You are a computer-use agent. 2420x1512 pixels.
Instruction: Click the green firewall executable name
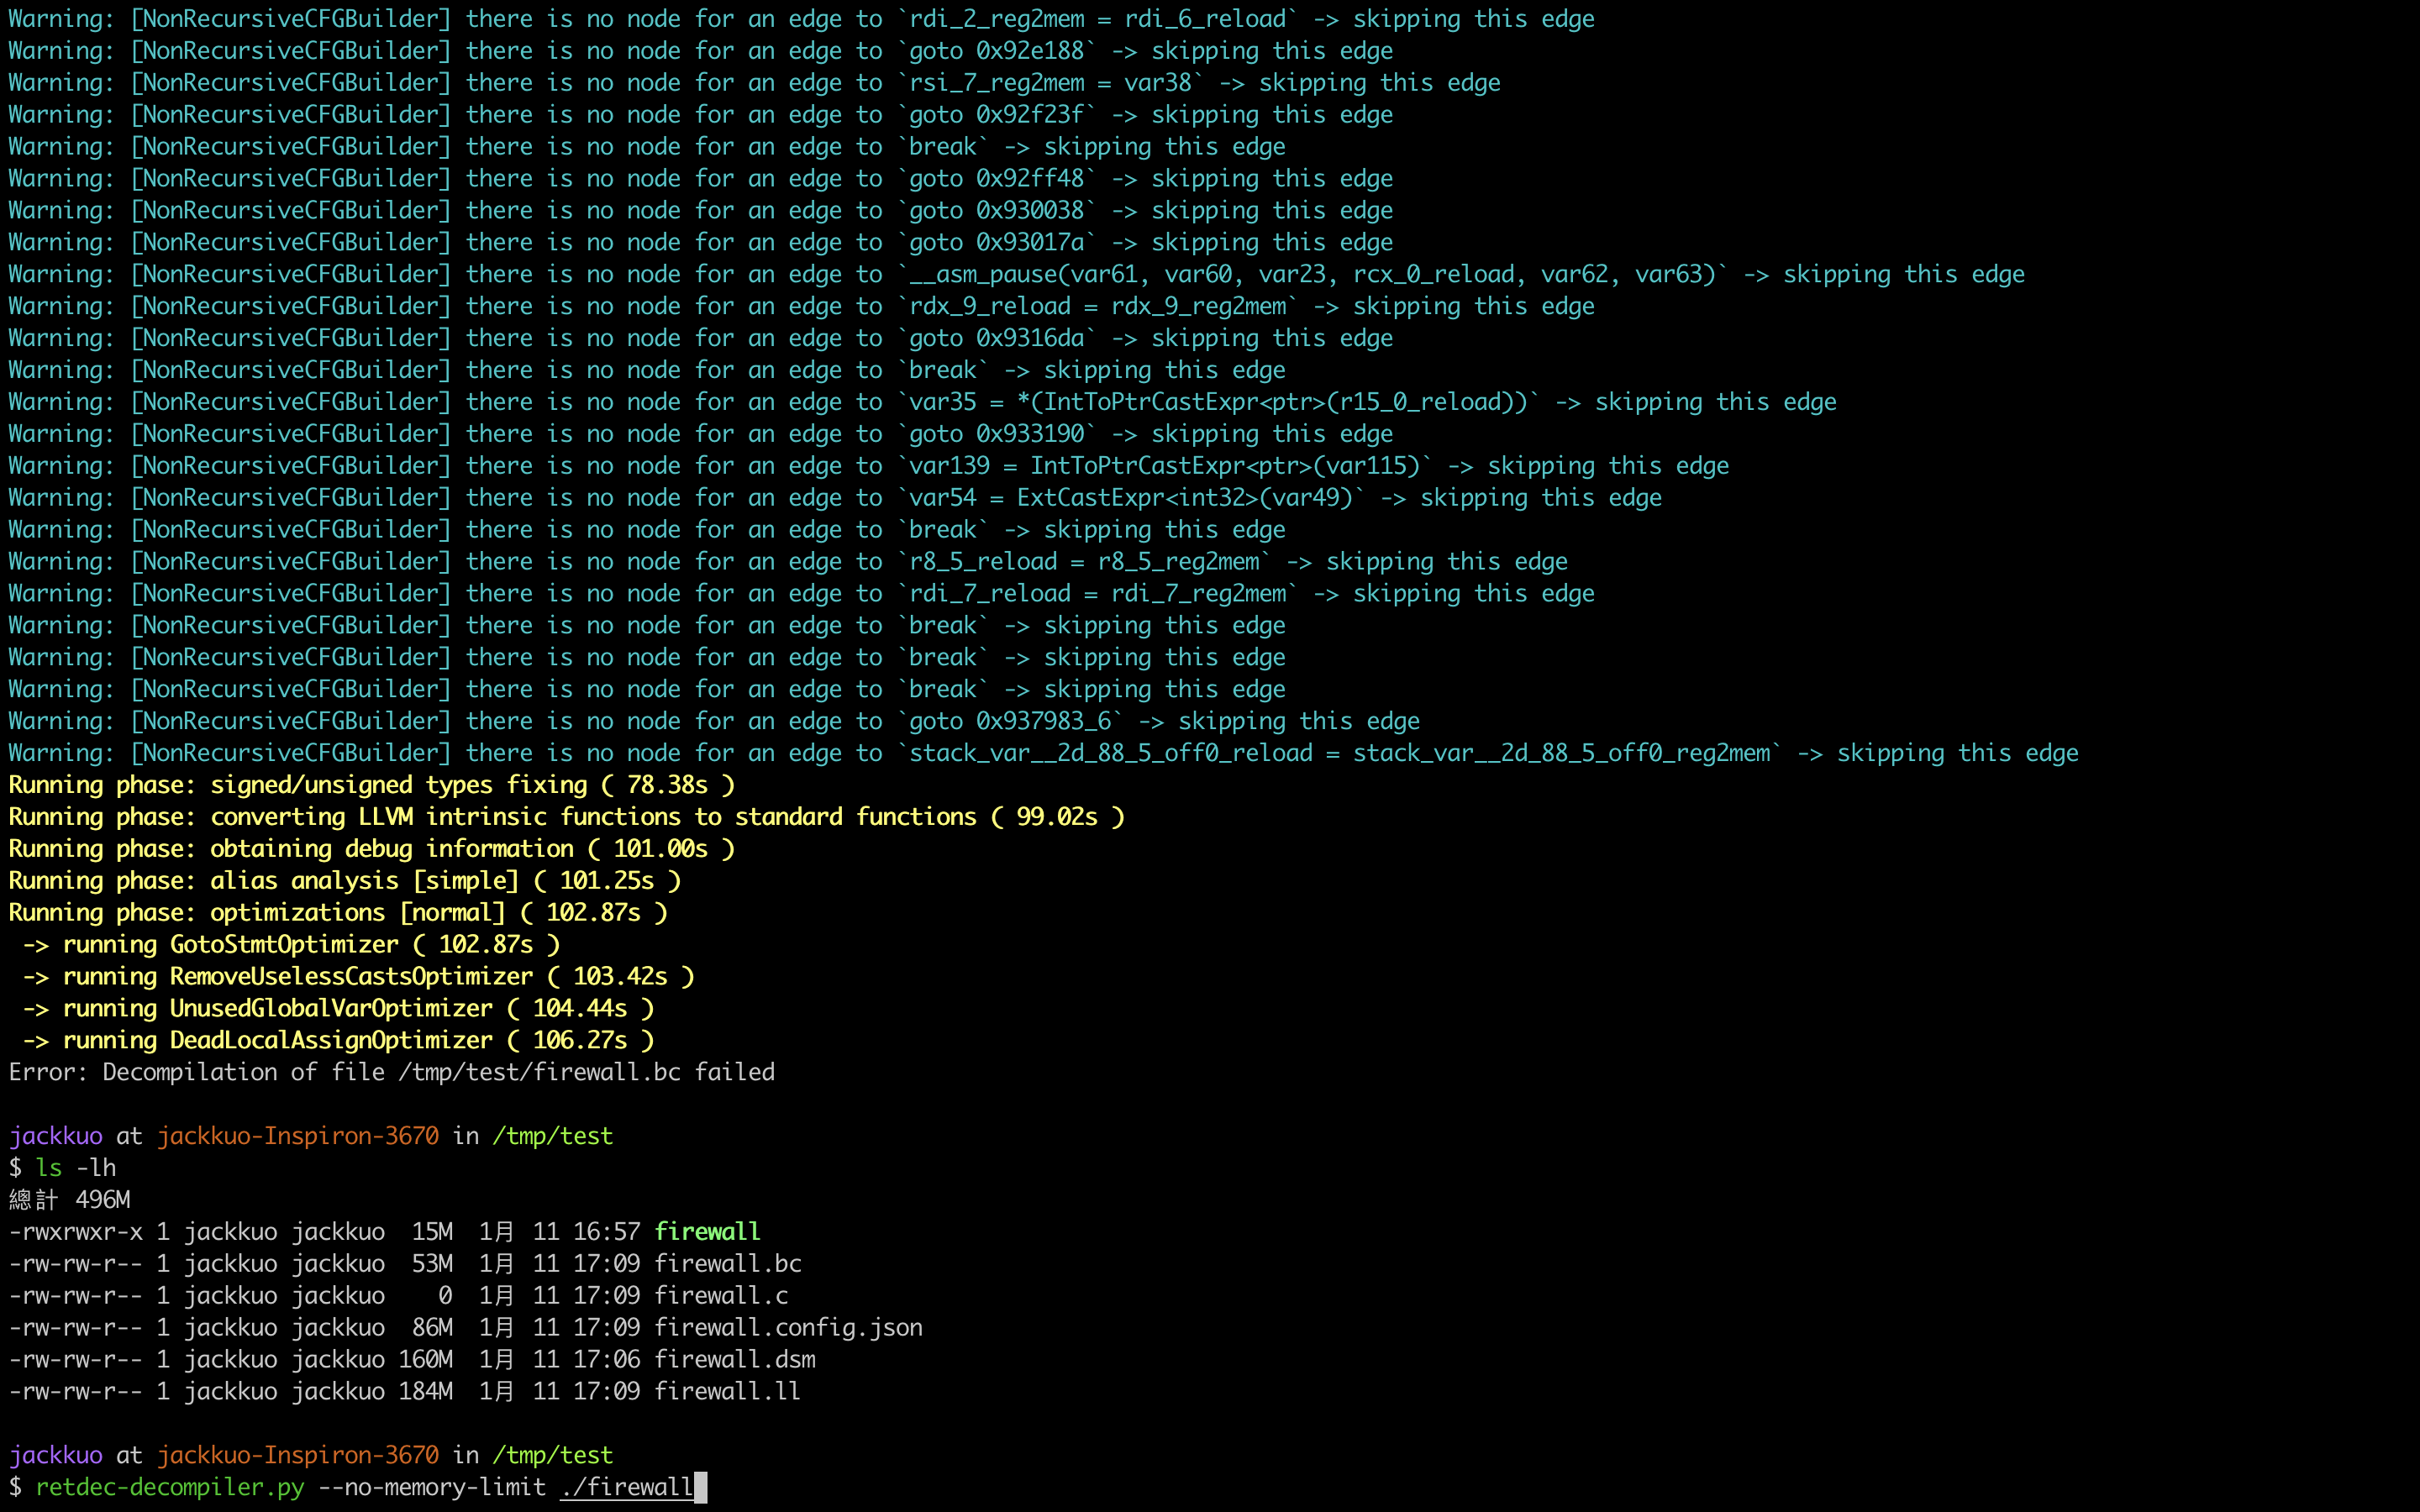click(x=707, y=1231)
